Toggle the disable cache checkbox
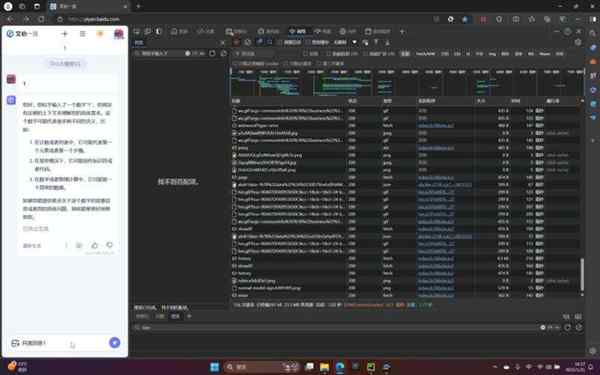This screenshot has height=375, width=600. point(308,42)
